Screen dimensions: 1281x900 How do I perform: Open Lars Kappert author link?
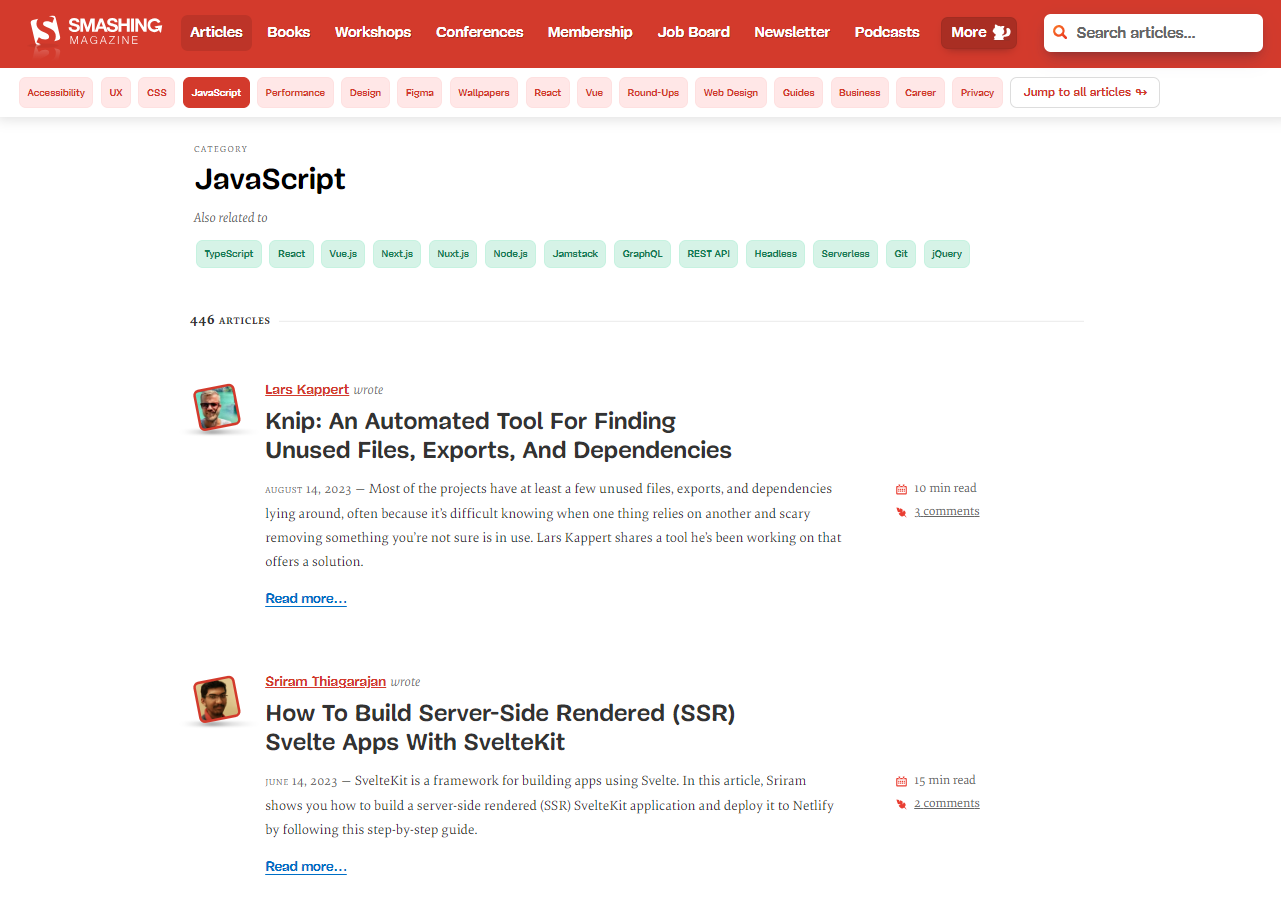pos(307,390)
